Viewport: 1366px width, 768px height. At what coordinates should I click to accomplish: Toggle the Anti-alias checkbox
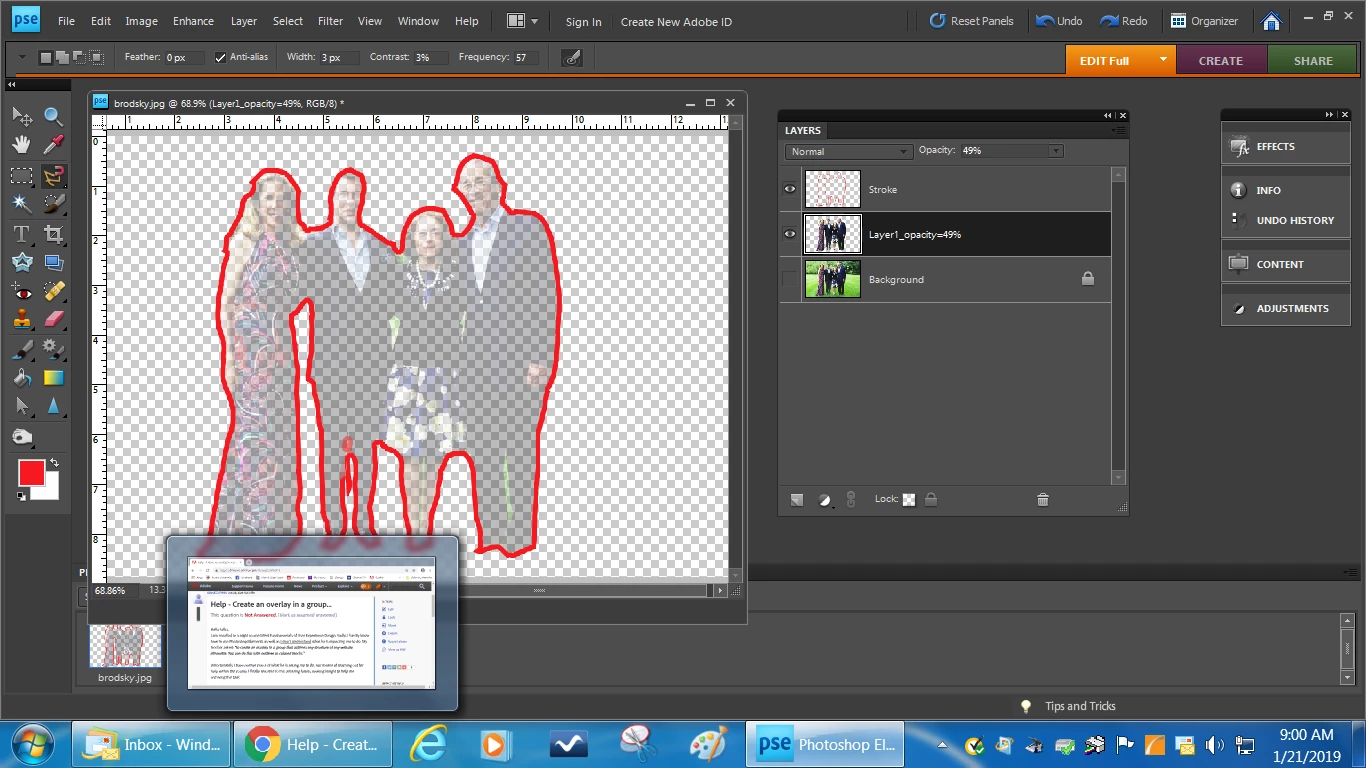pyautogui.click(x=220, y=58)
